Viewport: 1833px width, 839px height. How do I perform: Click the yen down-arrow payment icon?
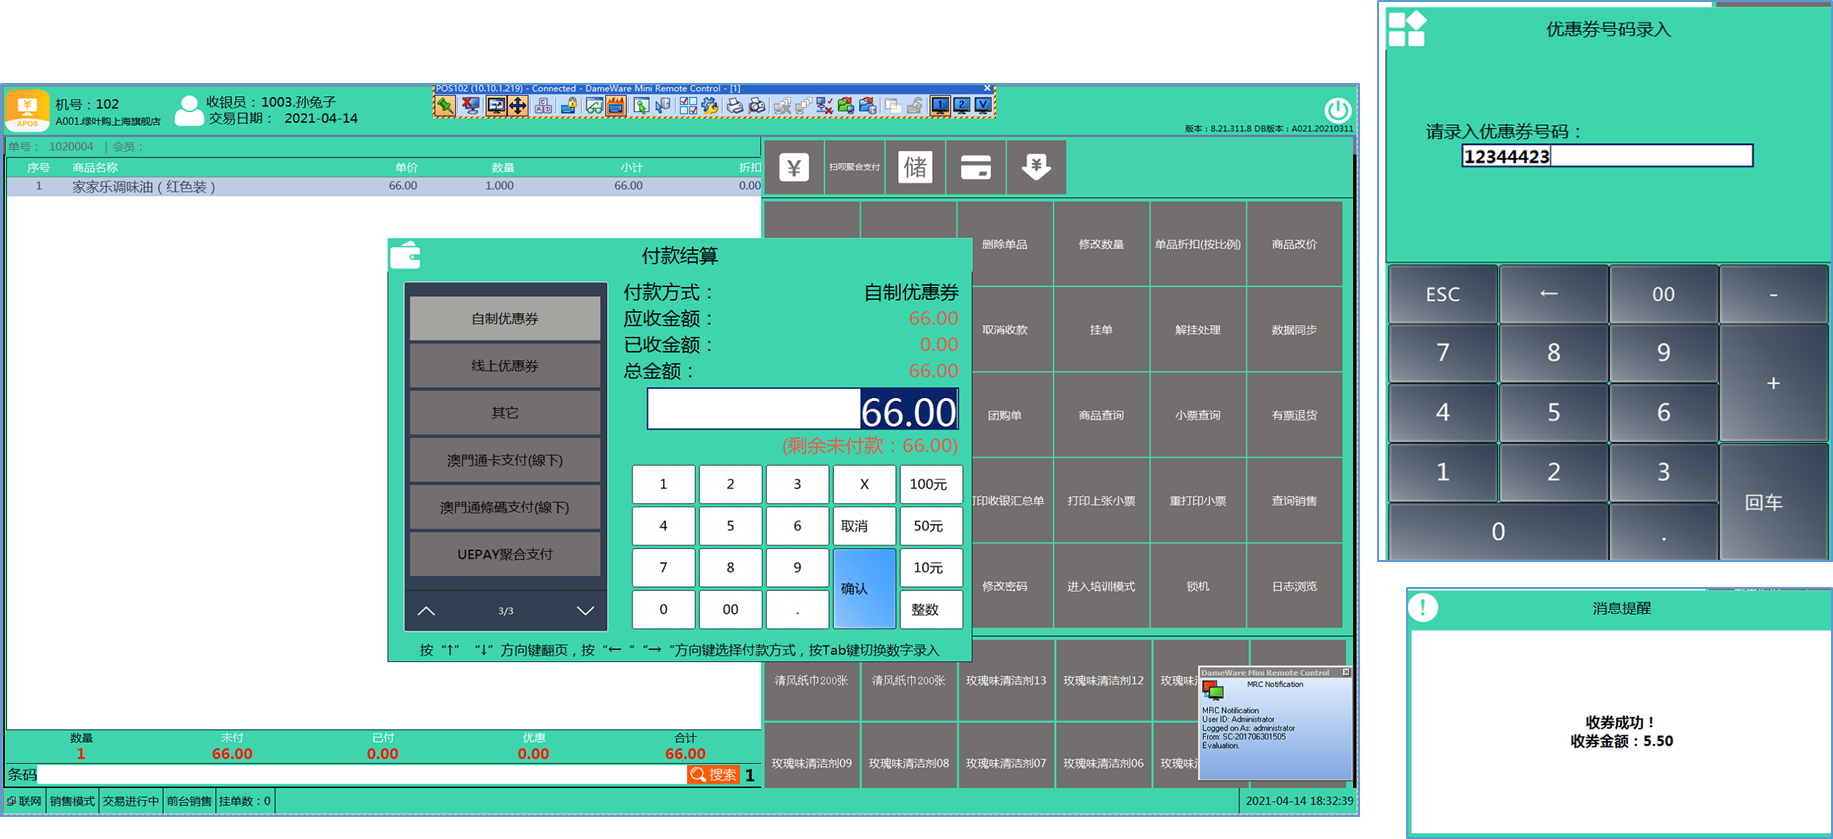pyautogui.click(x=1036, y=167)
